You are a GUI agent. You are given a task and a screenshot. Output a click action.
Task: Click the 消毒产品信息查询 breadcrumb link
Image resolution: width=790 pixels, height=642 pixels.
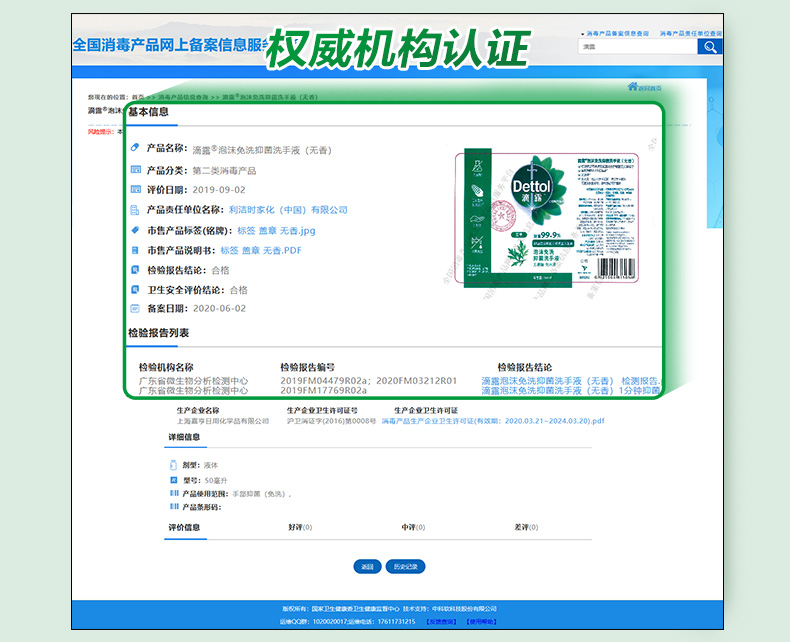[x=182, y=97]
